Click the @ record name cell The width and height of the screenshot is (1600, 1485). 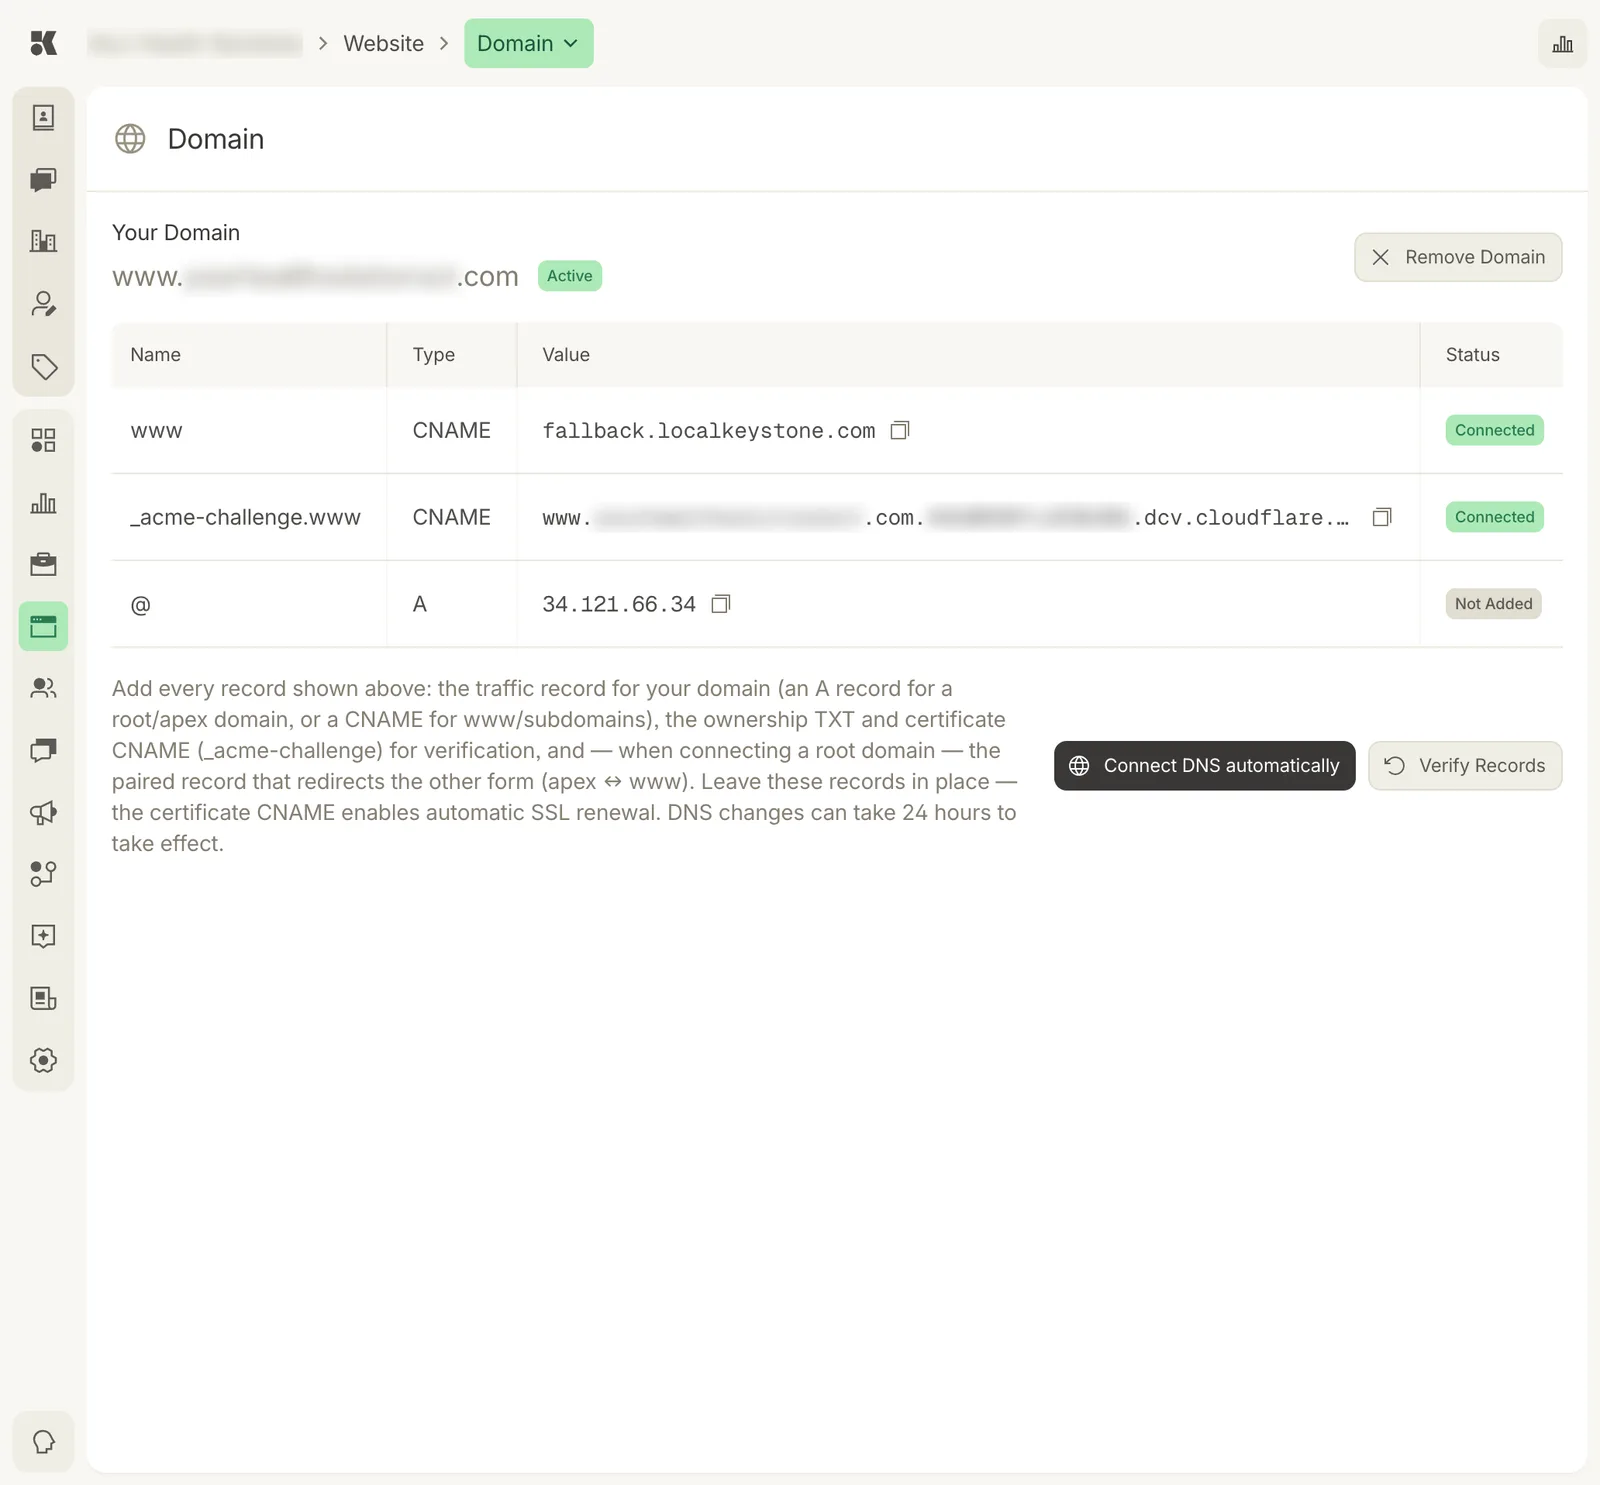[x=140, y=604]
